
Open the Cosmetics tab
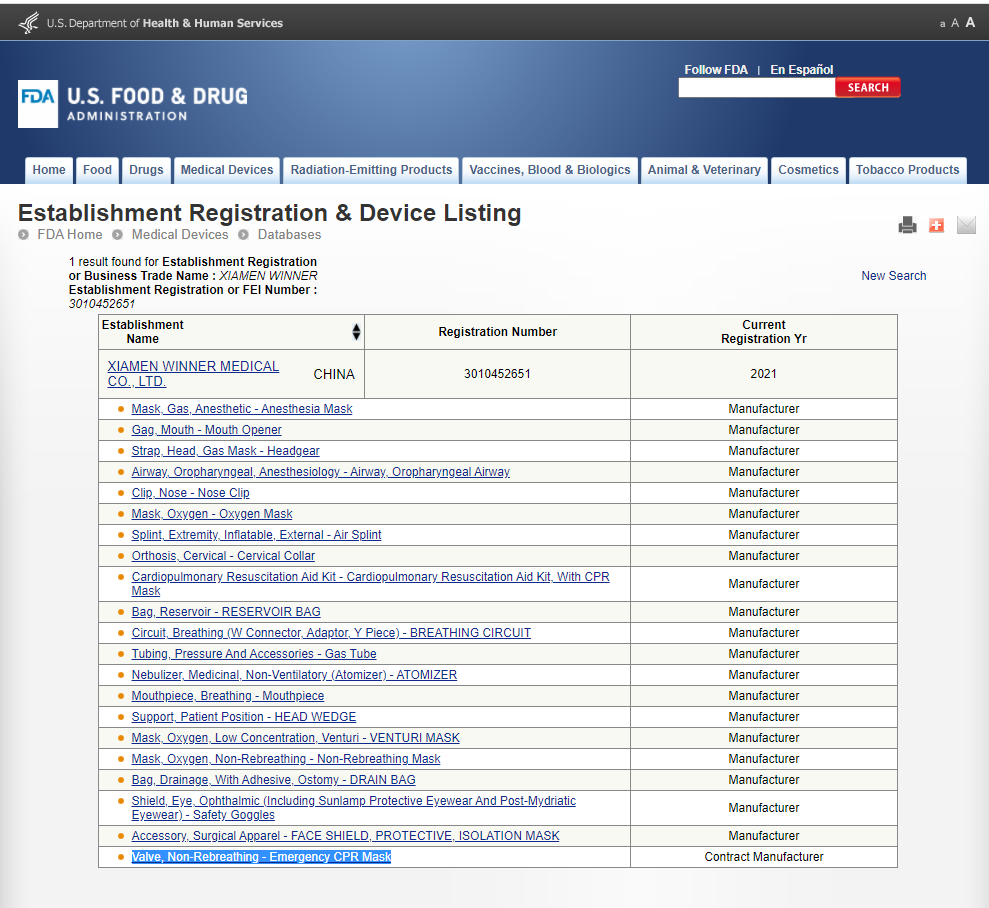[808, 170]
